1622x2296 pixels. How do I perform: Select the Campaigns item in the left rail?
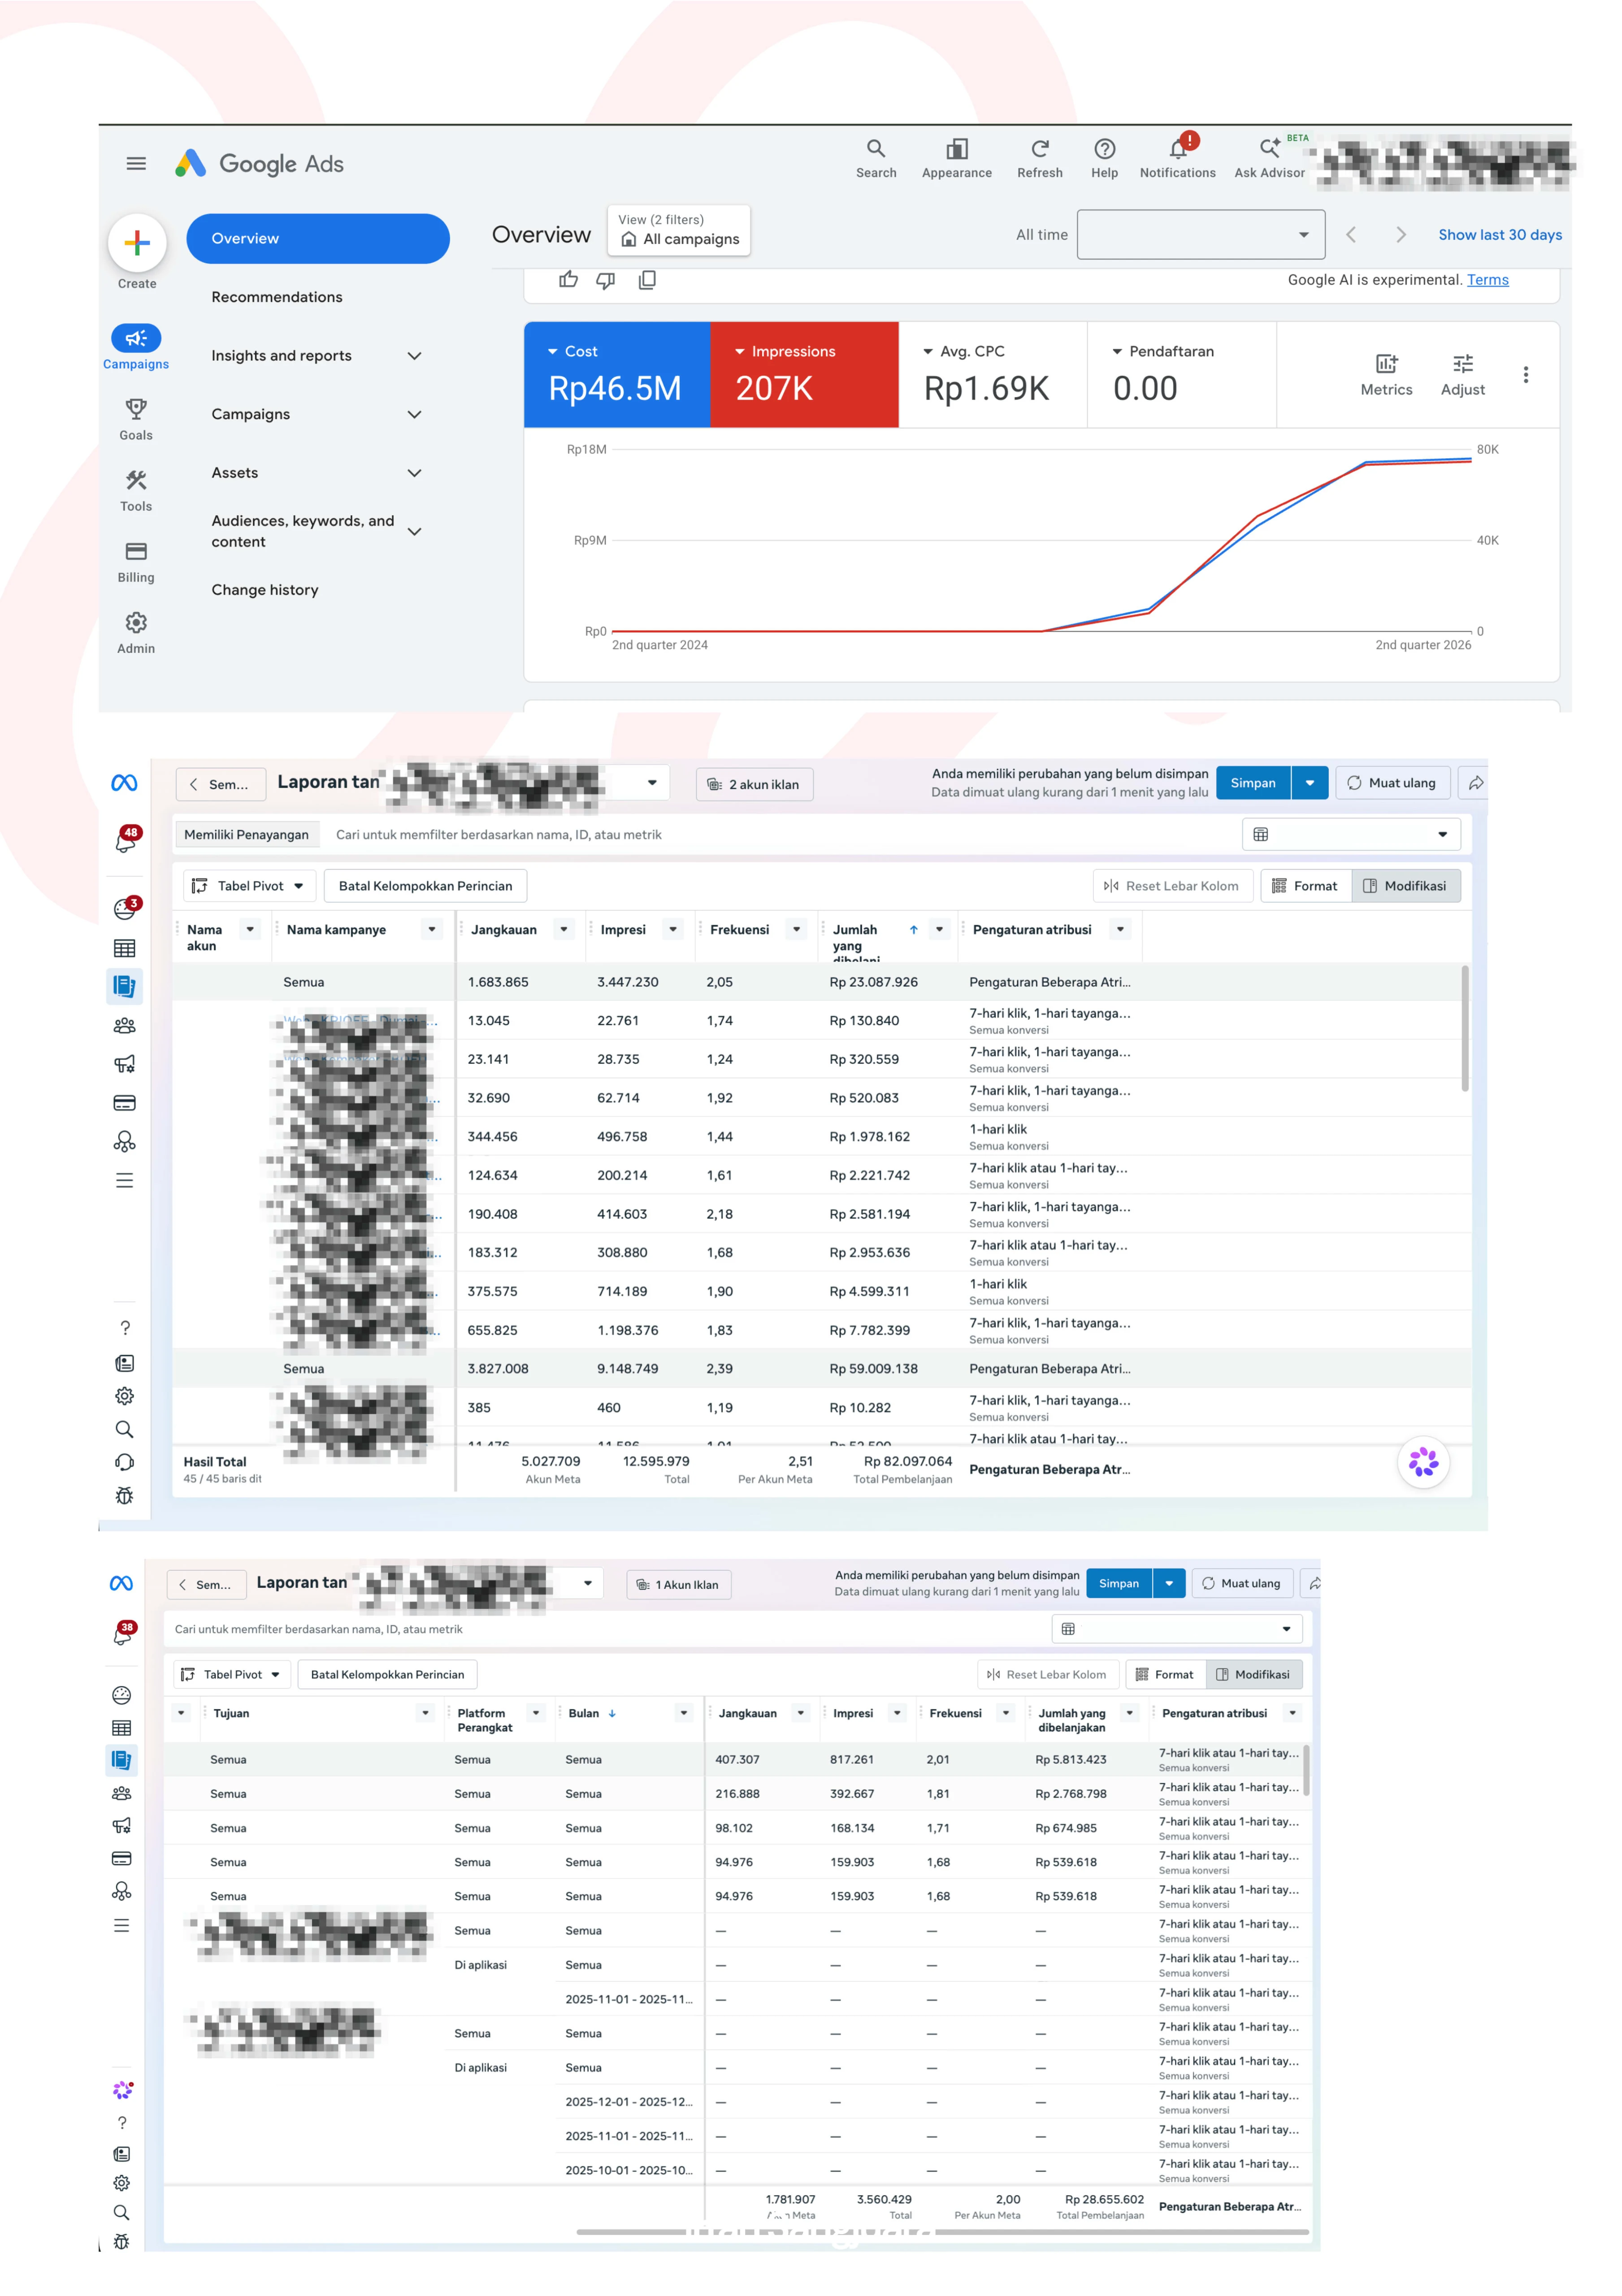[136, 347]
